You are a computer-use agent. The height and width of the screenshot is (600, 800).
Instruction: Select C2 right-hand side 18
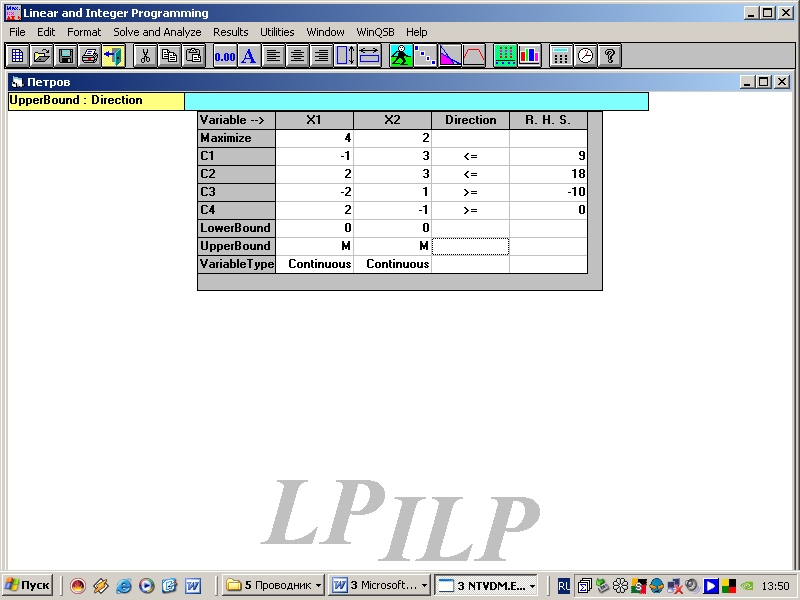548,174
